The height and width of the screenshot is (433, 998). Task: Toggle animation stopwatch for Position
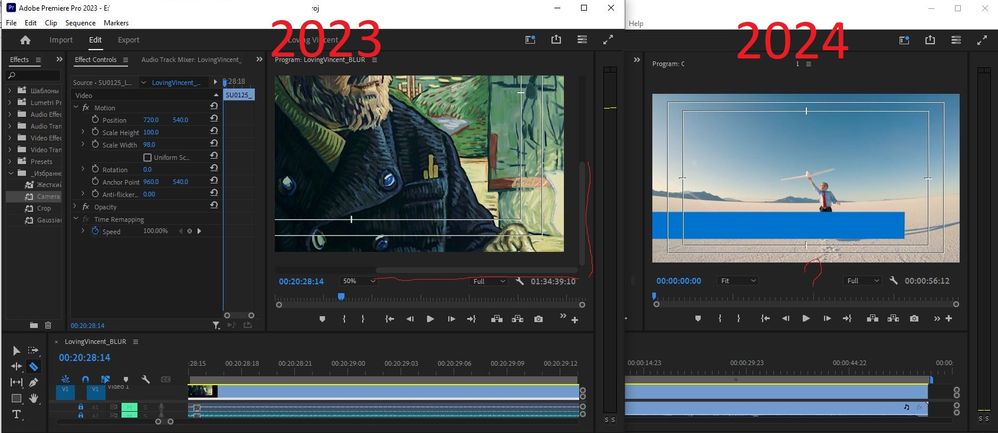95,120
